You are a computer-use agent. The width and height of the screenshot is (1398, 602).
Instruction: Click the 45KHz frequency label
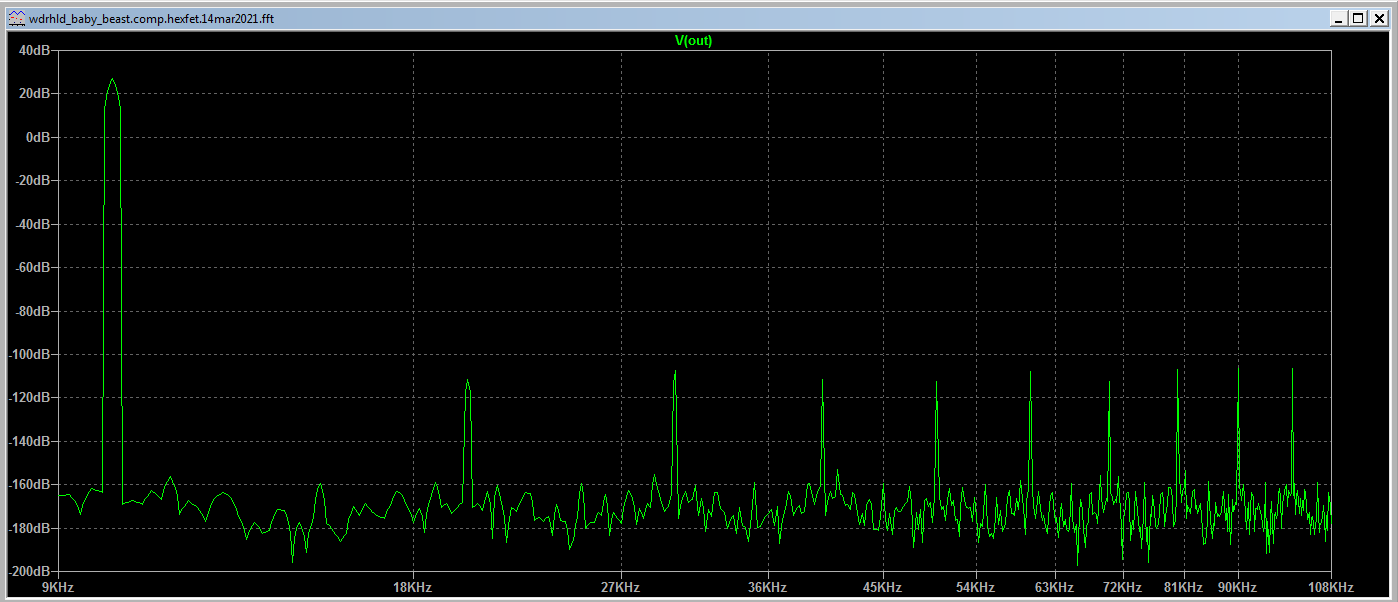pos(883,588)
